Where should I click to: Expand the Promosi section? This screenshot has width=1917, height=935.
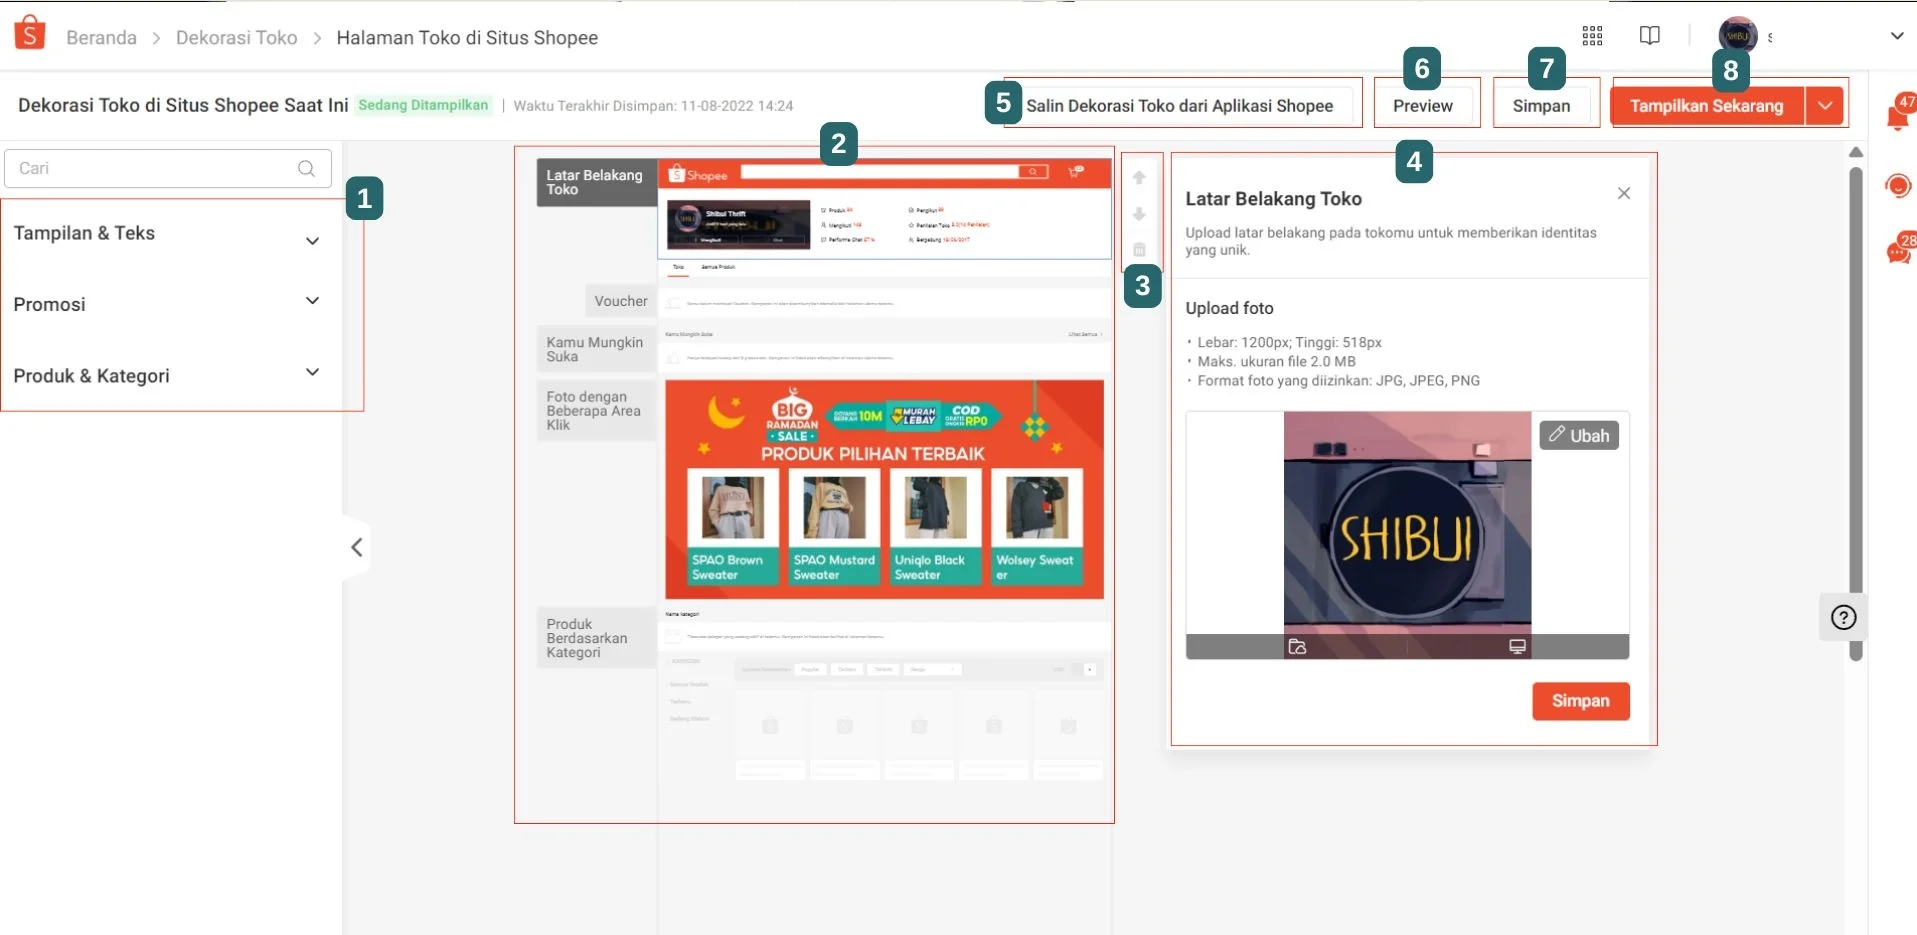click(x=313, y=301)
